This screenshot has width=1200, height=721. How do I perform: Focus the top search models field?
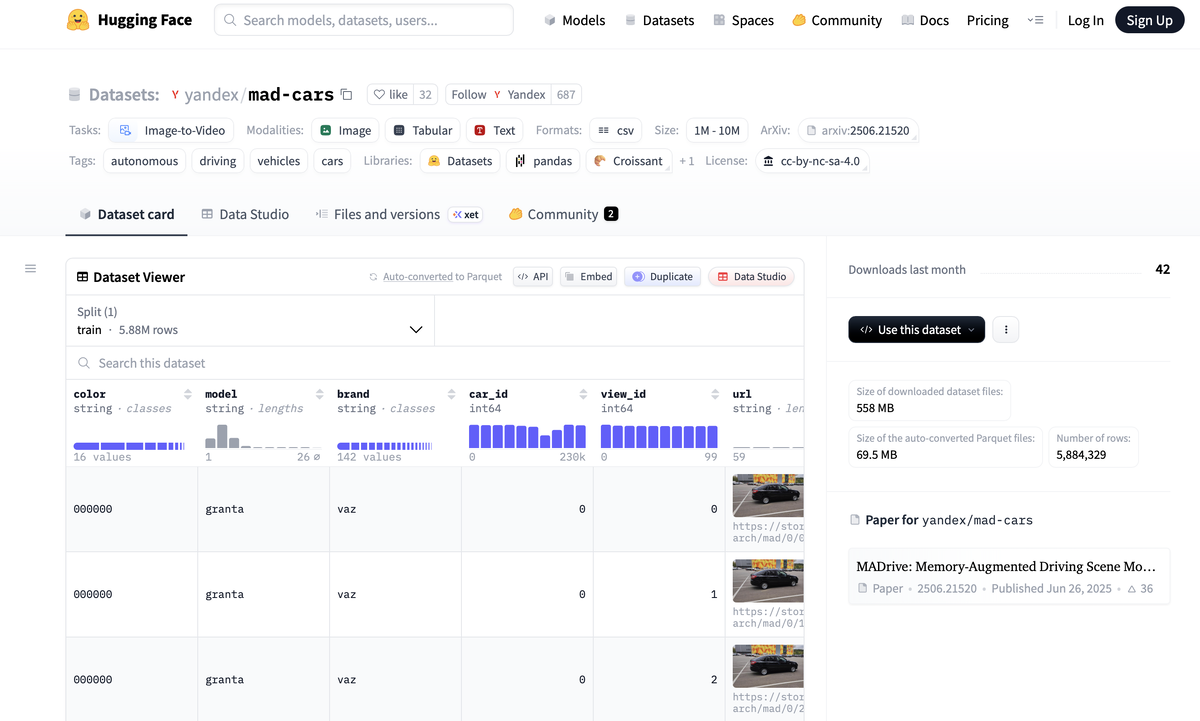click(x=364, y=20)
